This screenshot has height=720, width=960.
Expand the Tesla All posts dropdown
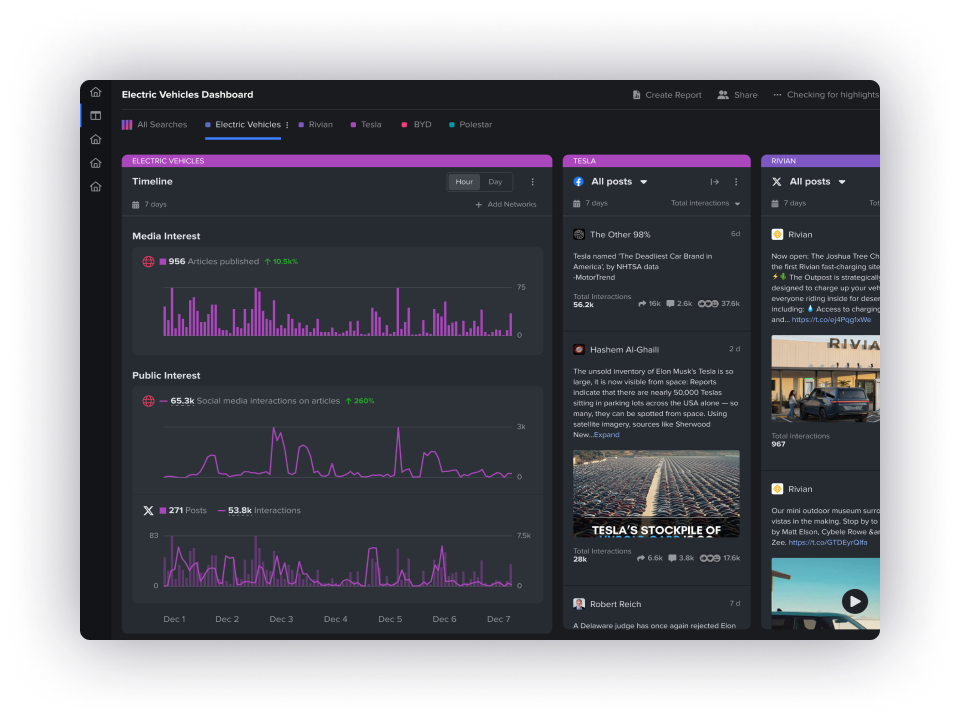click(643, 182)
